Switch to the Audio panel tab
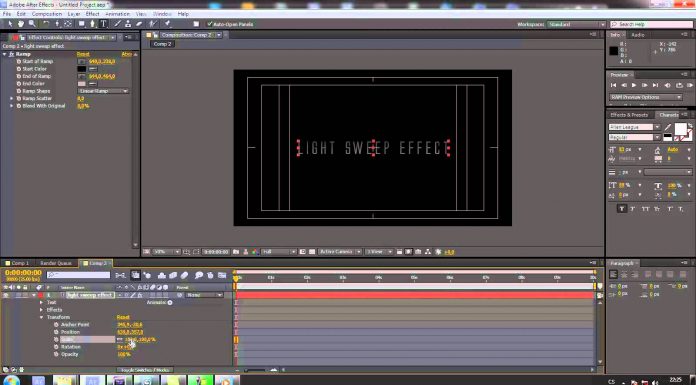This screenshot has height=385, width=696. 638,35
